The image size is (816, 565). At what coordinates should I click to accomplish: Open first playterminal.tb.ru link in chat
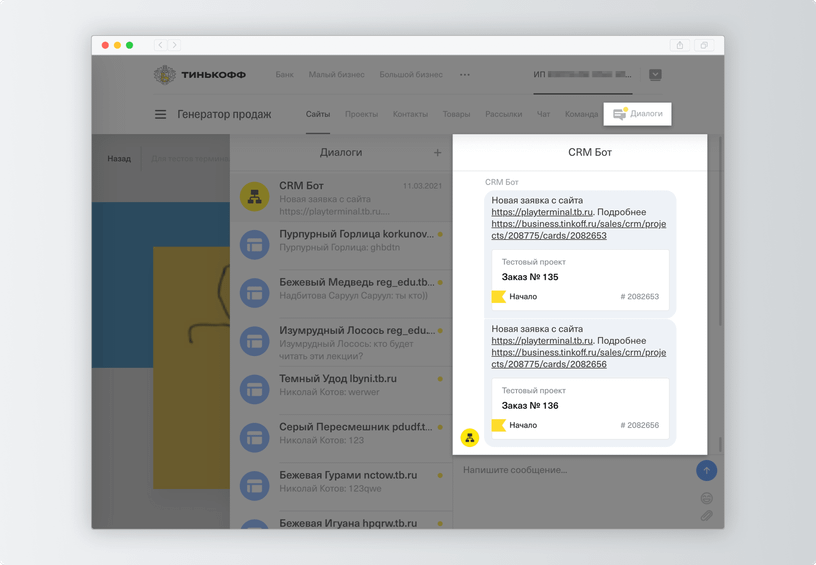(542, 212)
